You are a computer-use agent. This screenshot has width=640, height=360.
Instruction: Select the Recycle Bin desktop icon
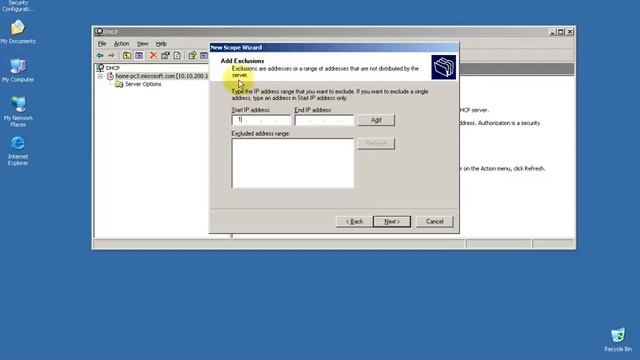tap(618, 340)
